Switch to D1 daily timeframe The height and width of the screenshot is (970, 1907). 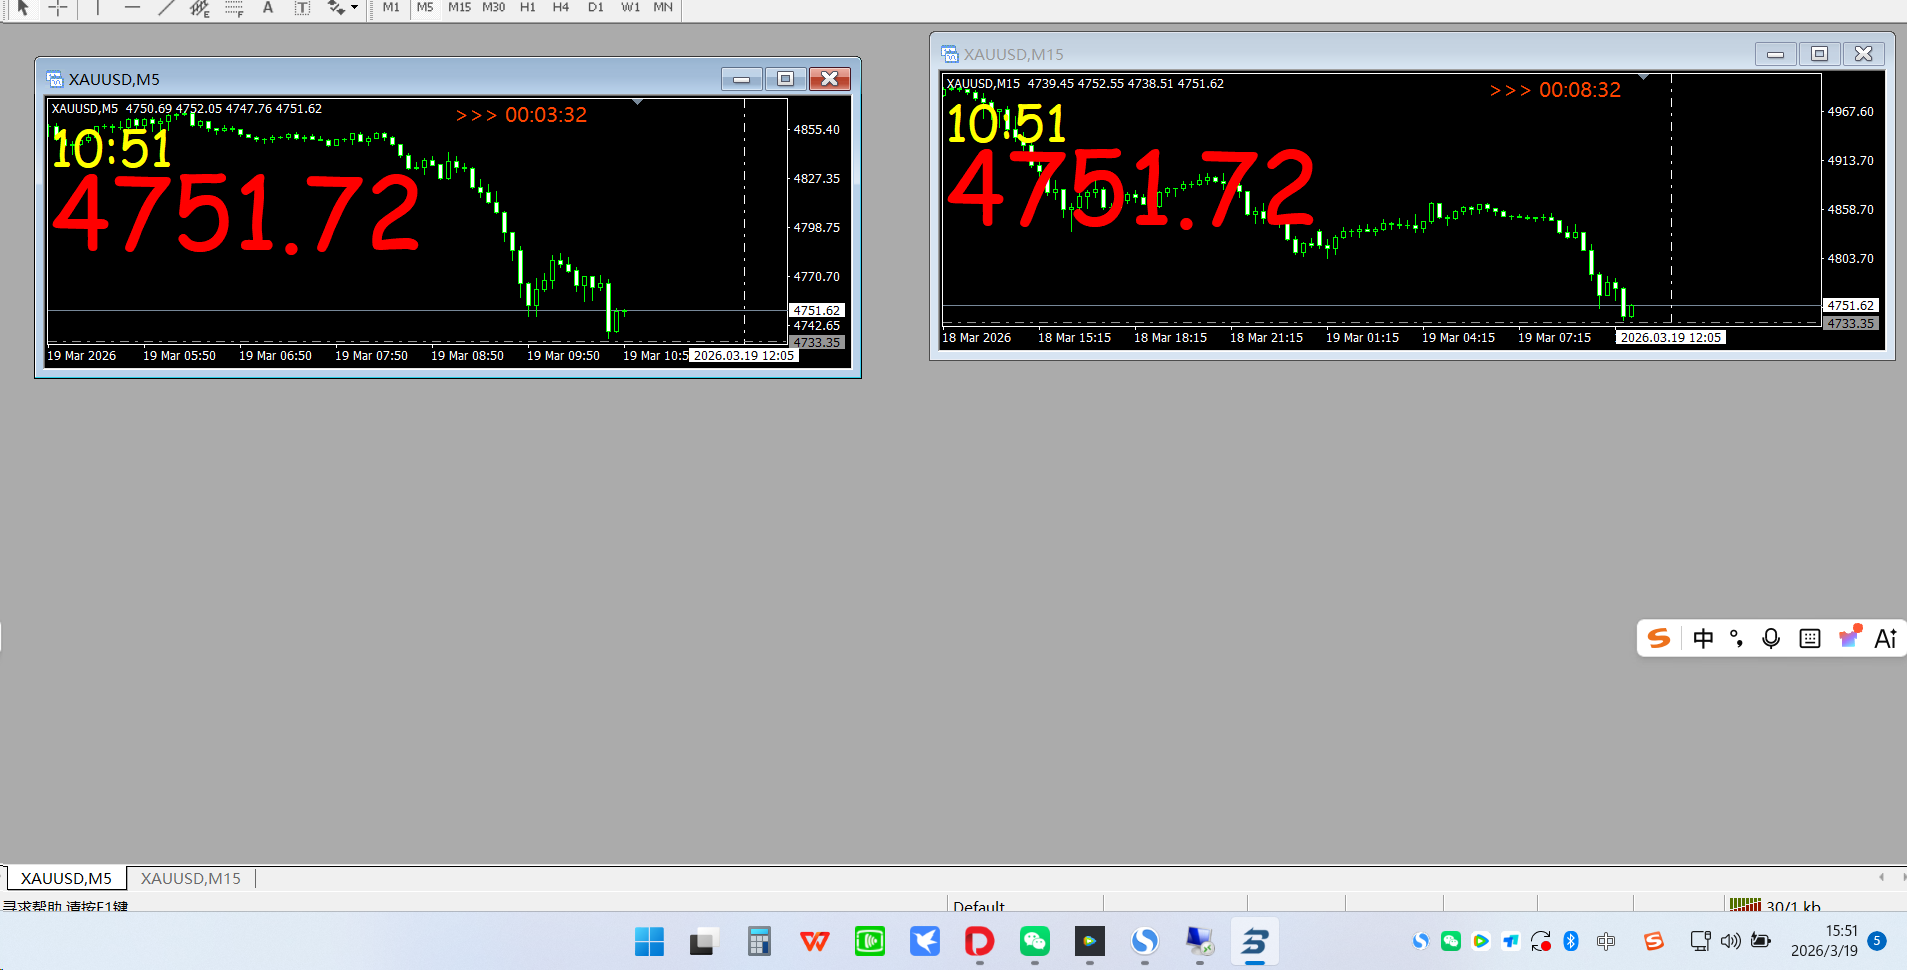pyautogui.click(x=596, y=8)
